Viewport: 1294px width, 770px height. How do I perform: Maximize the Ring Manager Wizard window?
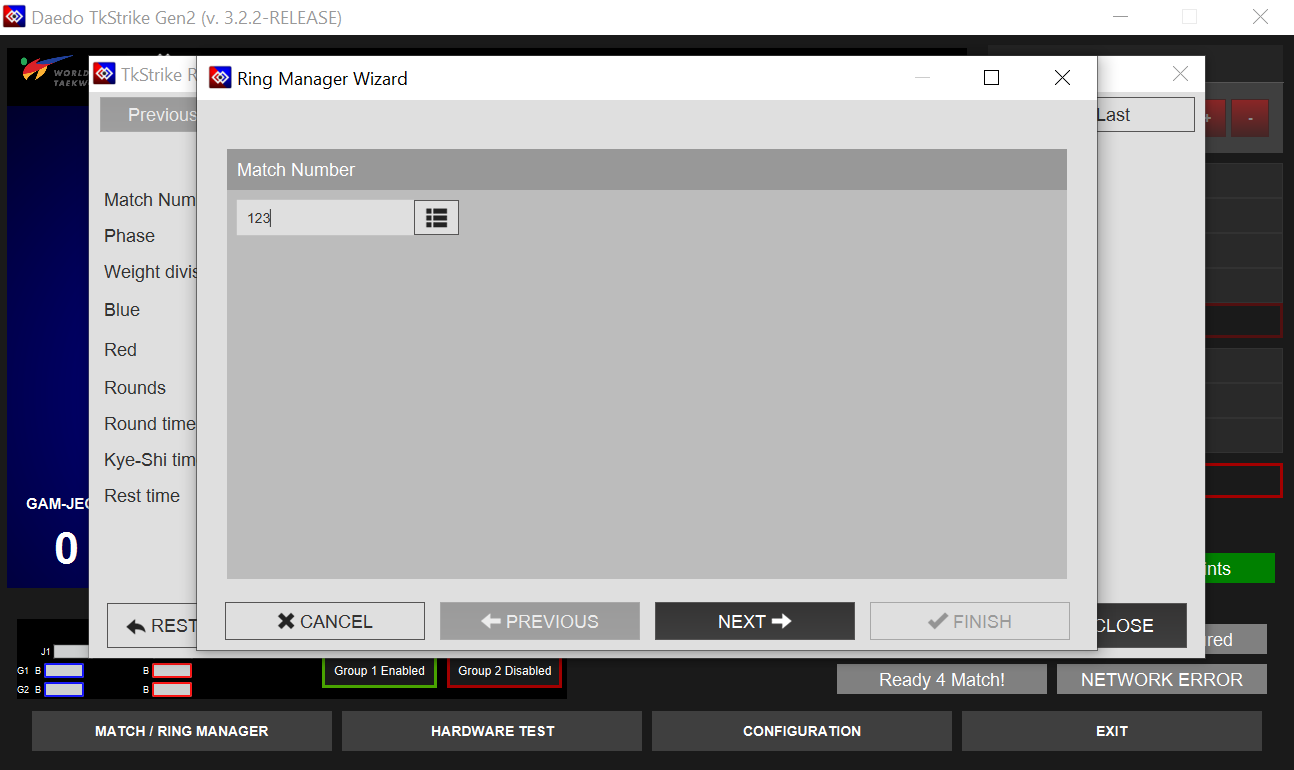coord(991,78)
